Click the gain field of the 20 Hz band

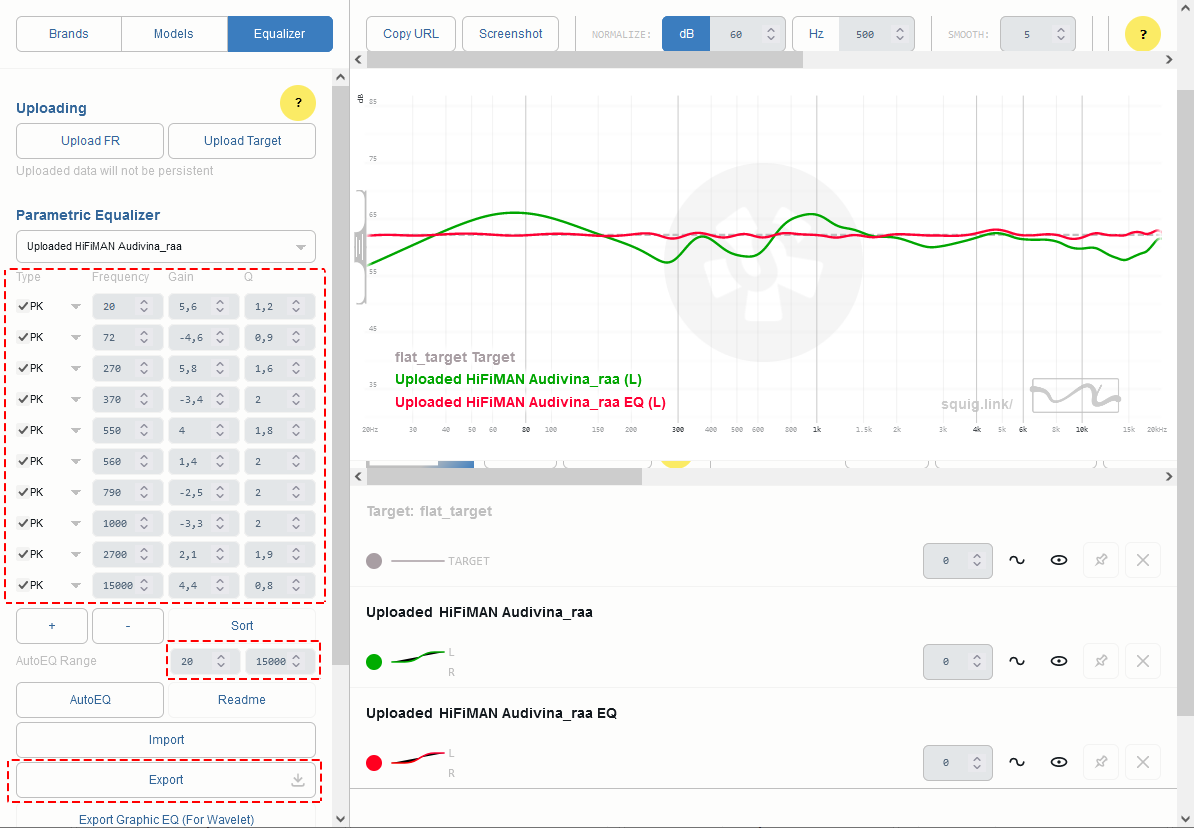[203, 306]
